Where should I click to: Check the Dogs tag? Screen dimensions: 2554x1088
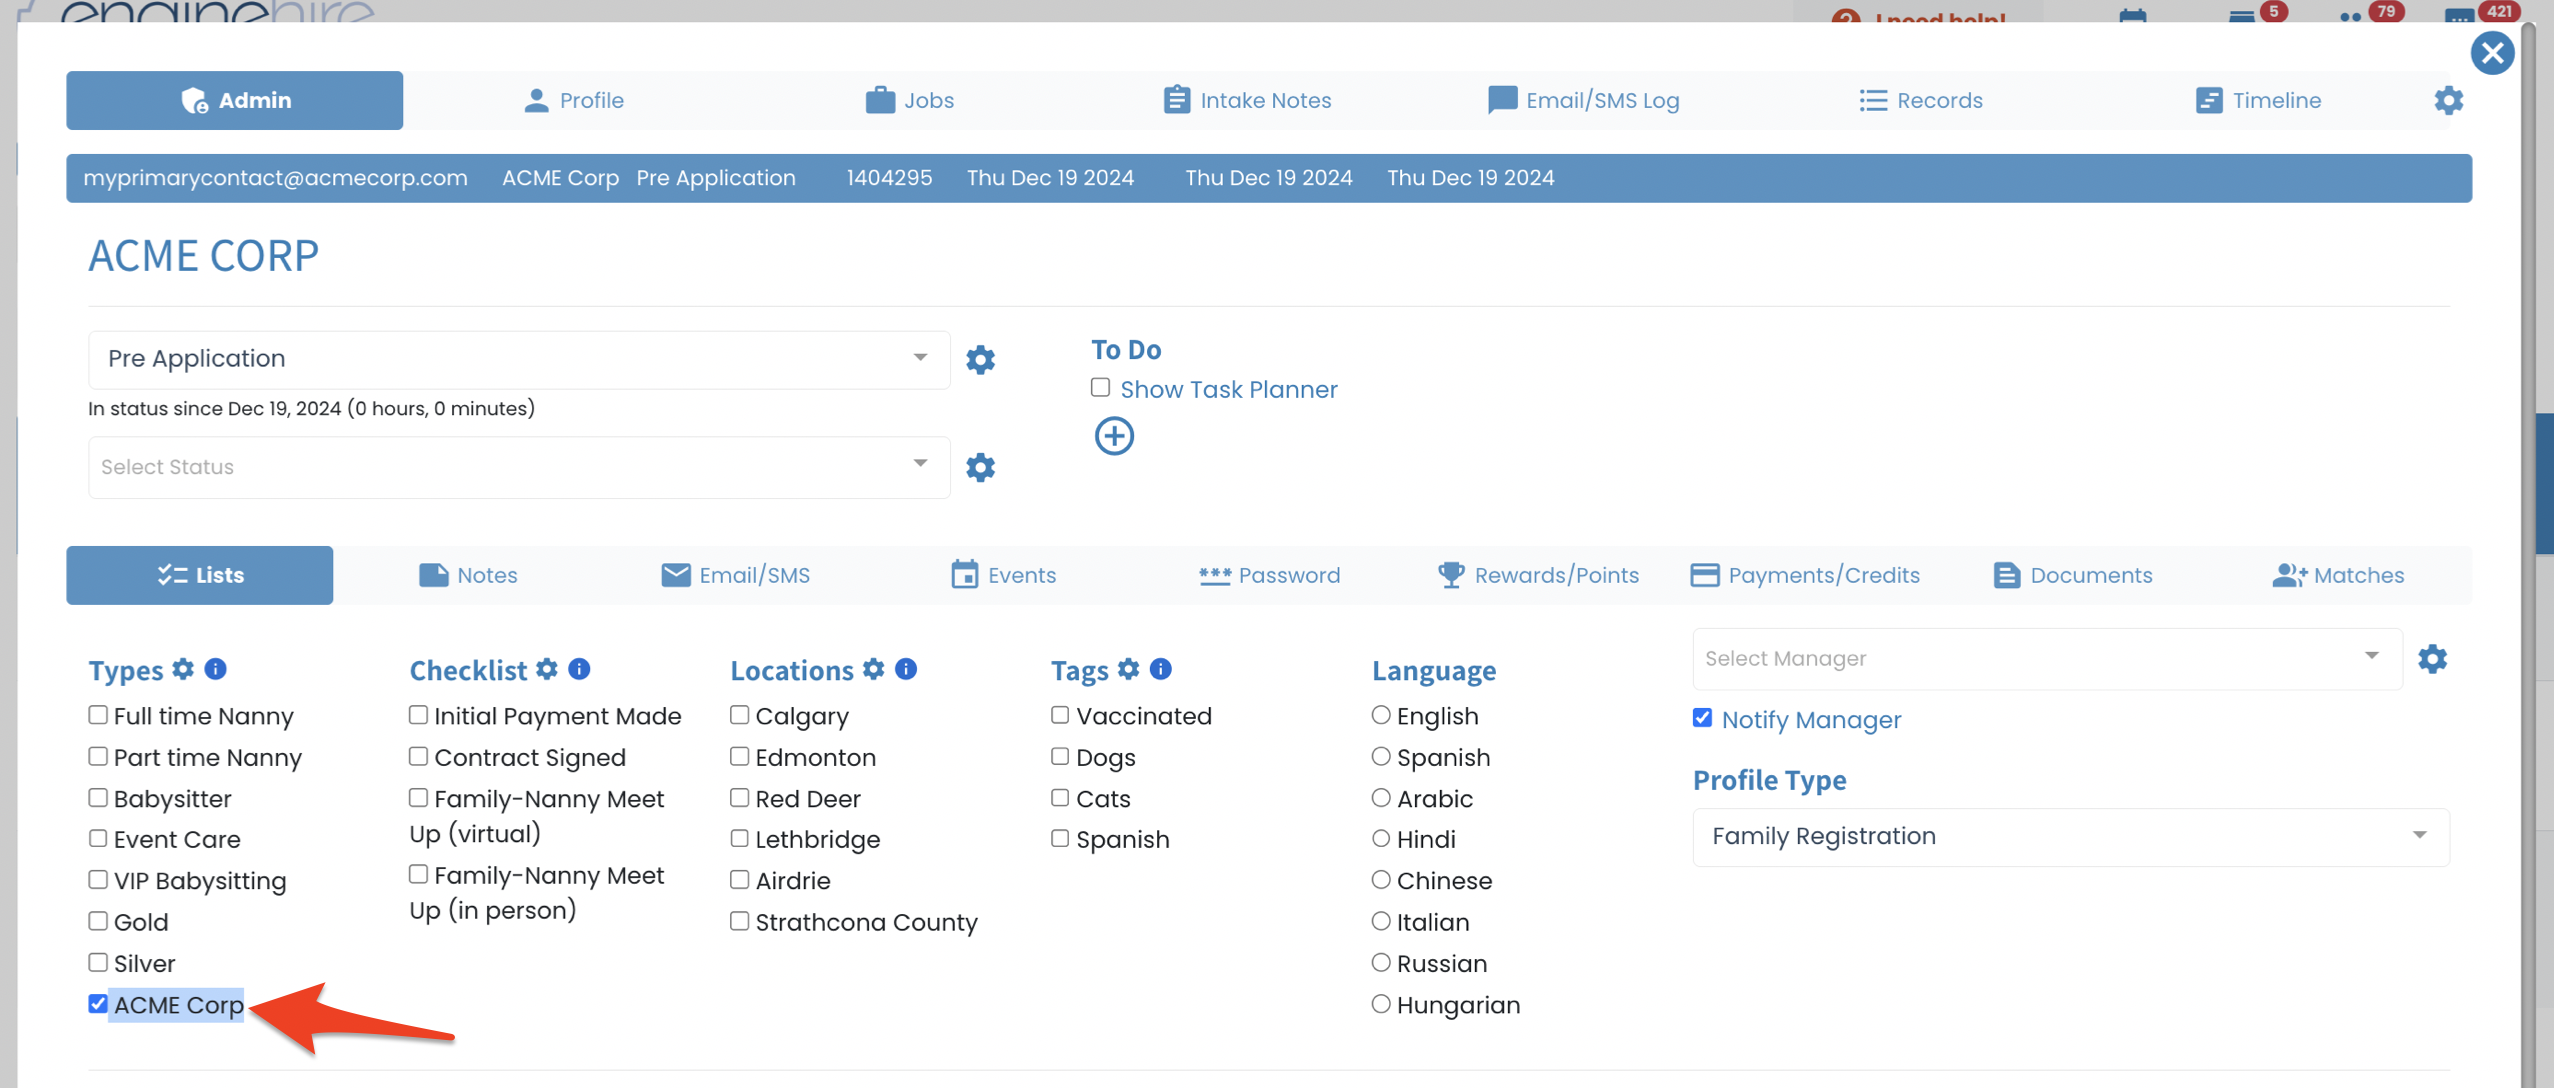tap(1060, 756)
